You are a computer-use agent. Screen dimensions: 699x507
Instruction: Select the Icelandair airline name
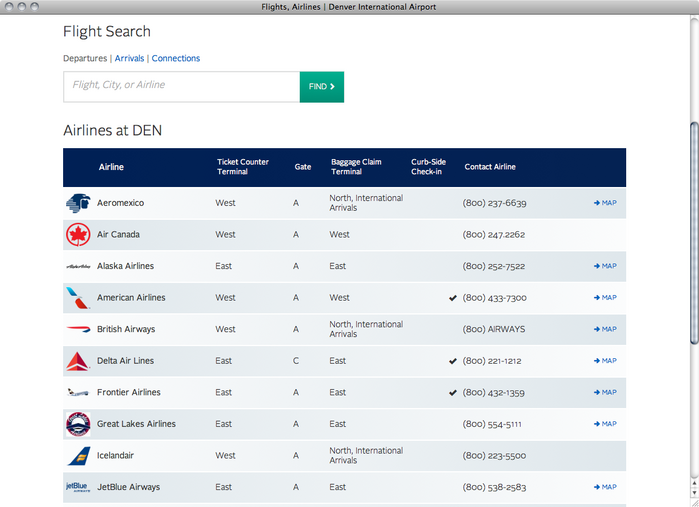[115, 456]
